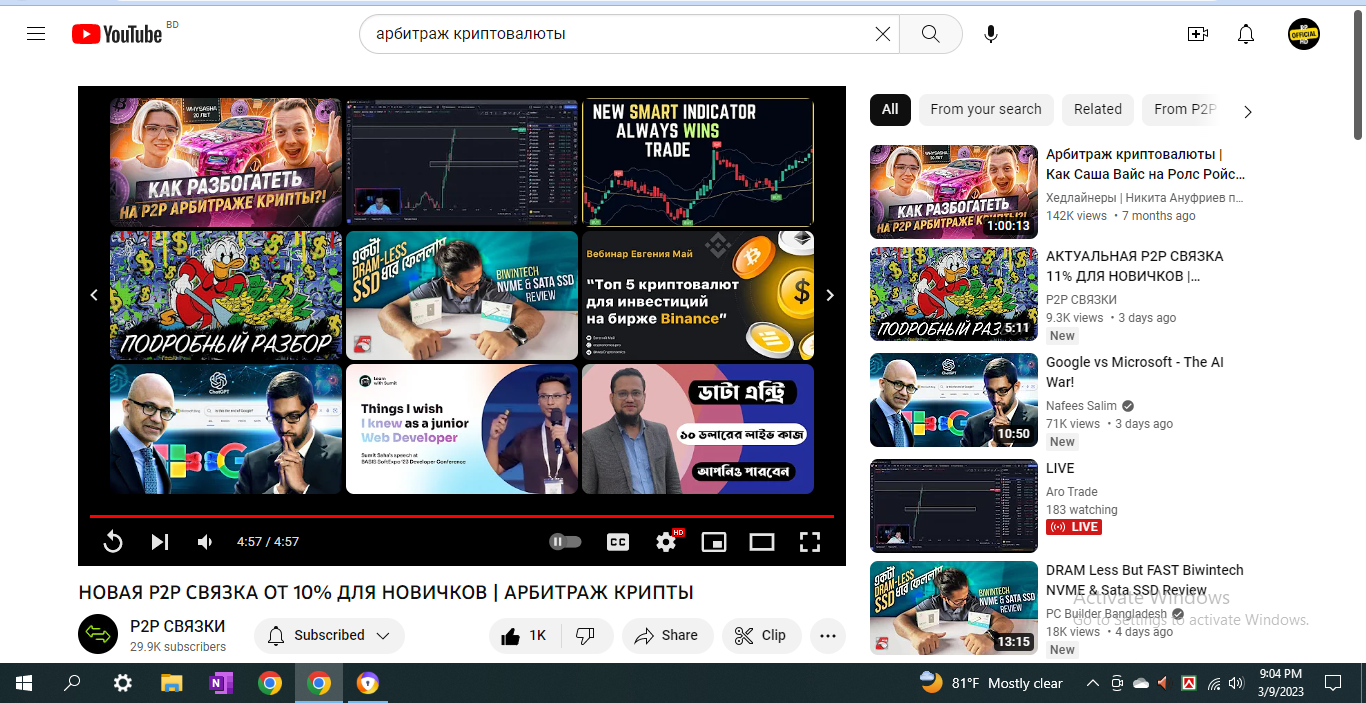Open endscreen Как разбогатеть video
Screen dimensions: 1366x703
pos(226,162)
